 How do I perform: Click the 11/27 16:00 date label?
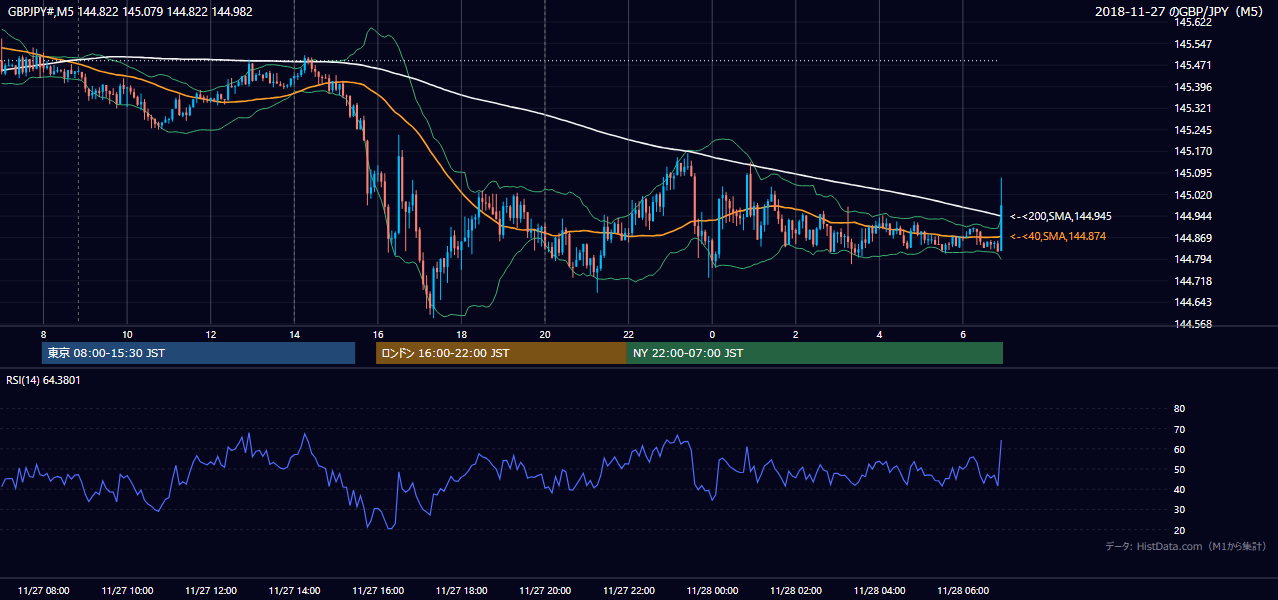coord(378,591)
